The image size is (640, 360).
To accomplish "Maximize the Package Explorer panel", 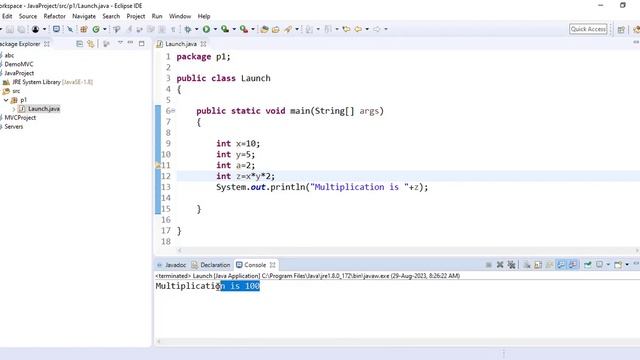I will [142, 43].
